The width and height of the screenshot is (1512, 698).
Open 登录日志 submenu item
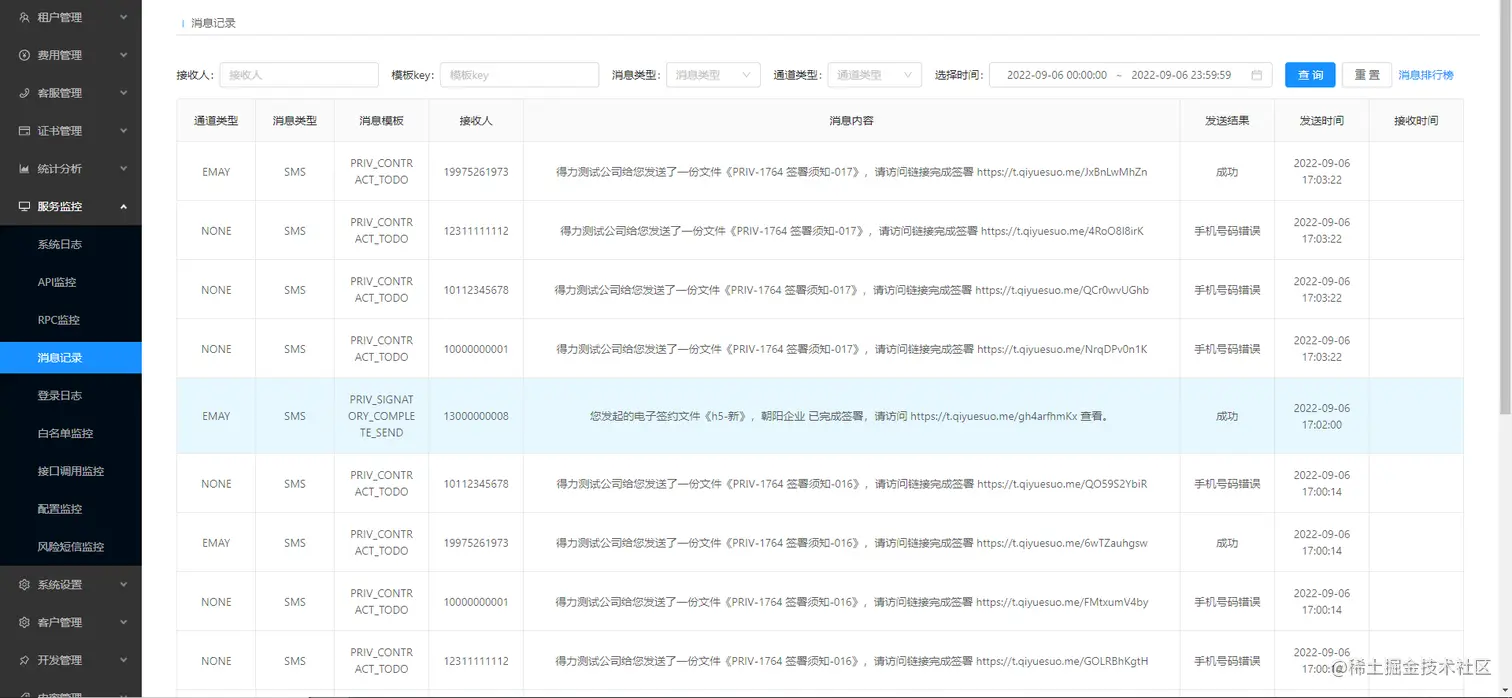pyautogui.click(x=71, y=396)
